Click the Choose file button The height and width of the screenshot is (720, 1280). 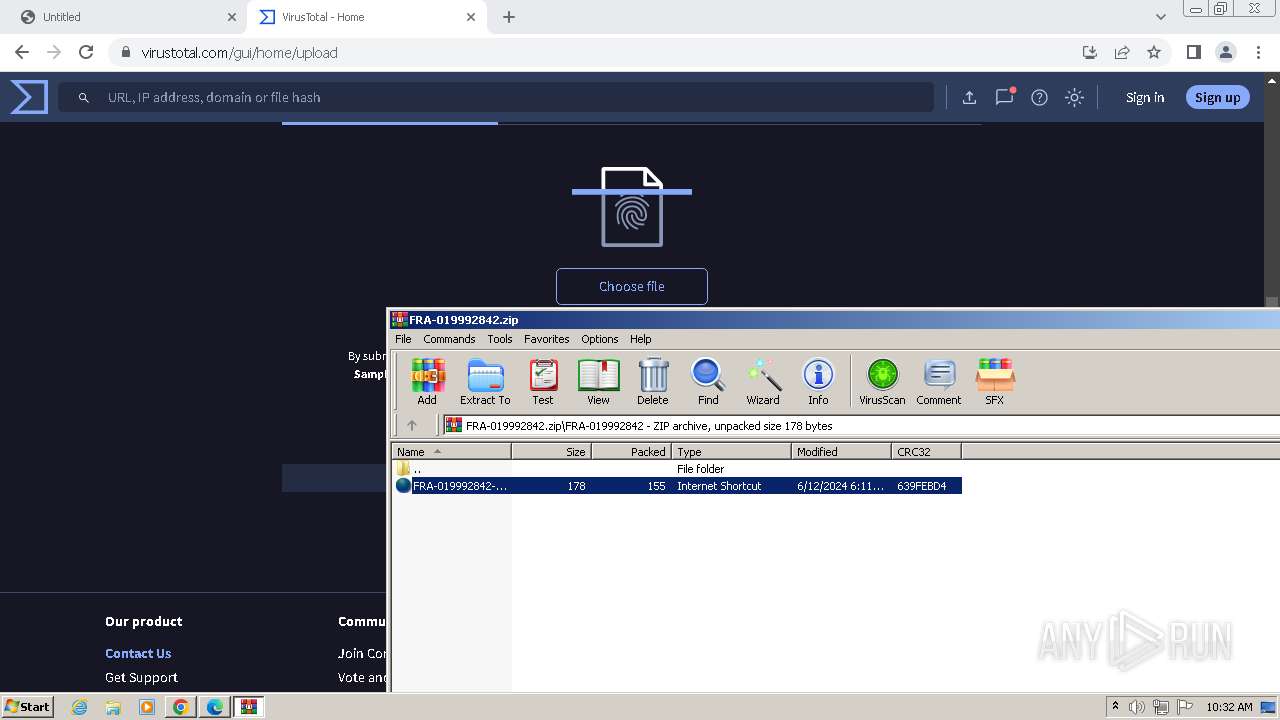(x=632, y=286)
